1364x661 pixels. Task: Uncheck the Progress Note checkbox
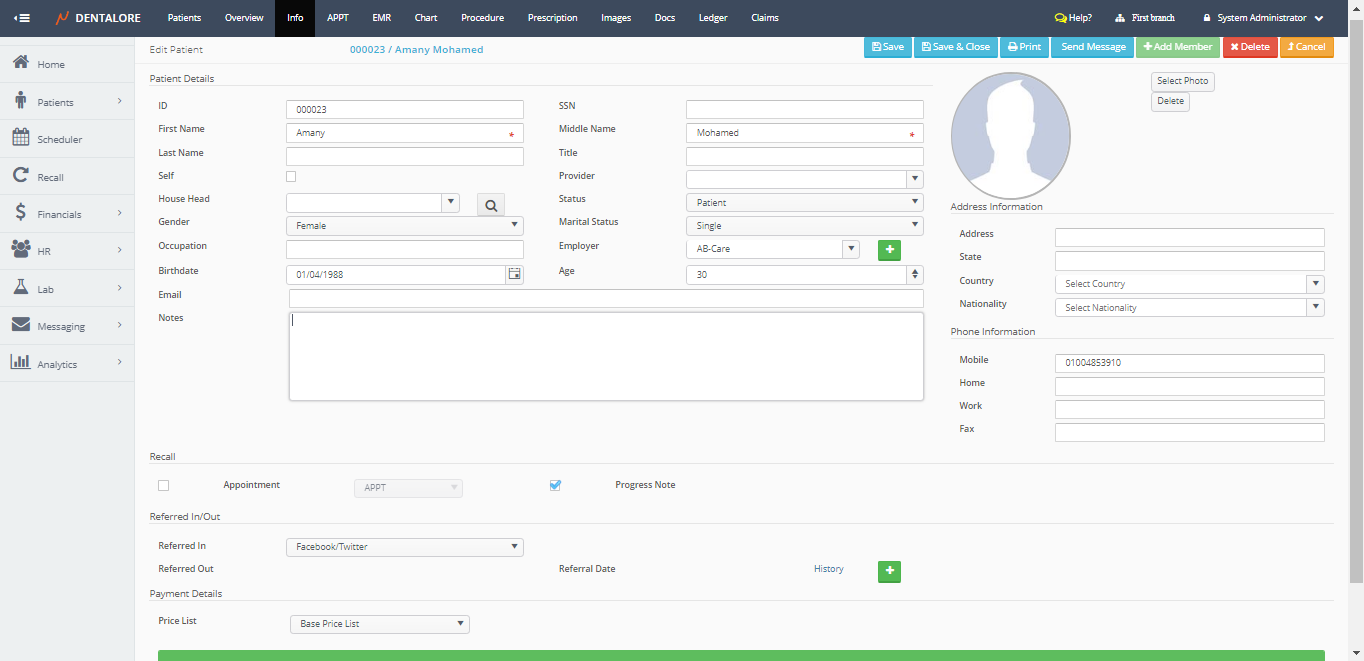click(x=555, y=486)
